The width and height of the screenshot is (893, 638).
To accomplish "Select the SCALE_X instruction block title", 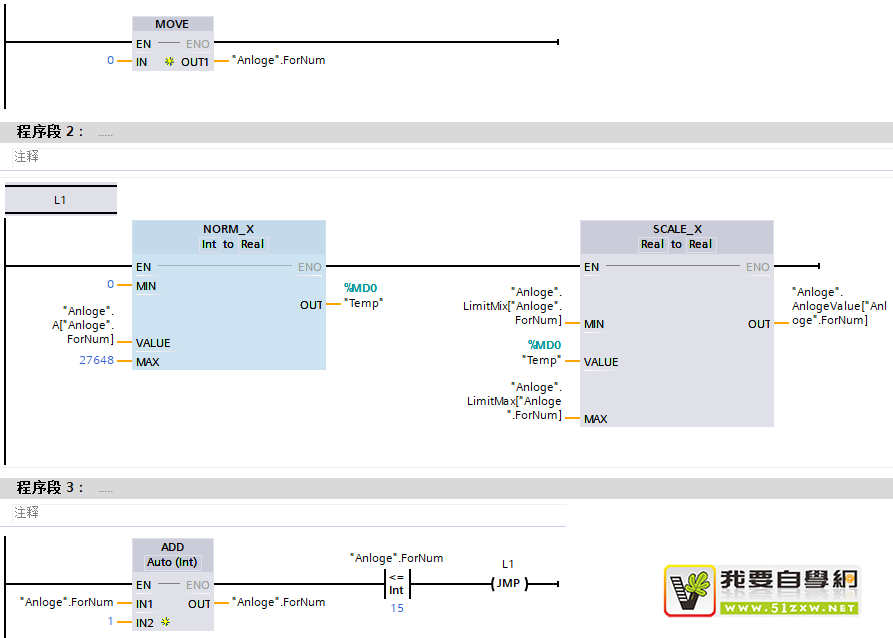I will (x=676, y=229).
